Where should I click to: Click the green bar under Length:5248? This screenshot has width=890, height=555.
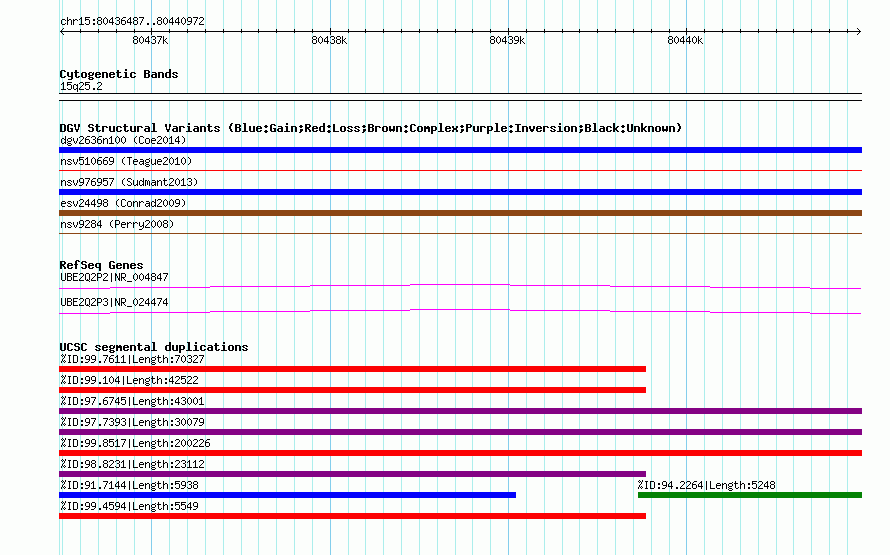click(x=750, y=495)
